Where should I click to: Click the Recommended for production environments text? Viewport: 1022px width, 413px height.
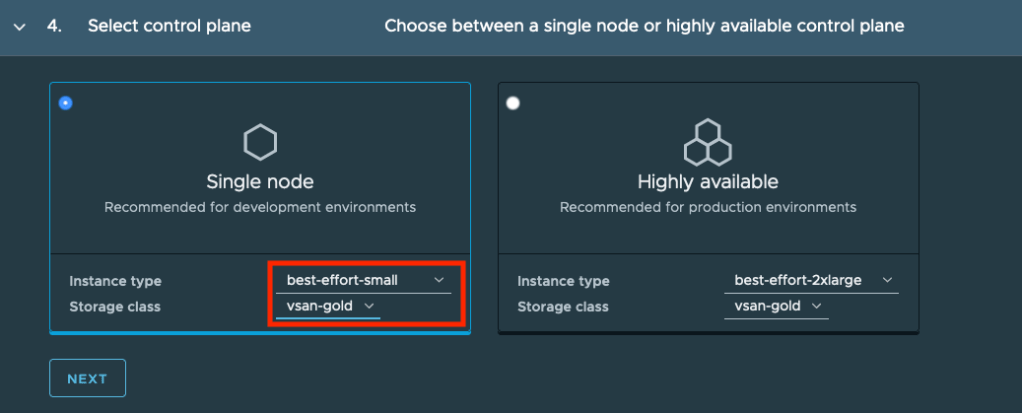[x=708, y=208]
